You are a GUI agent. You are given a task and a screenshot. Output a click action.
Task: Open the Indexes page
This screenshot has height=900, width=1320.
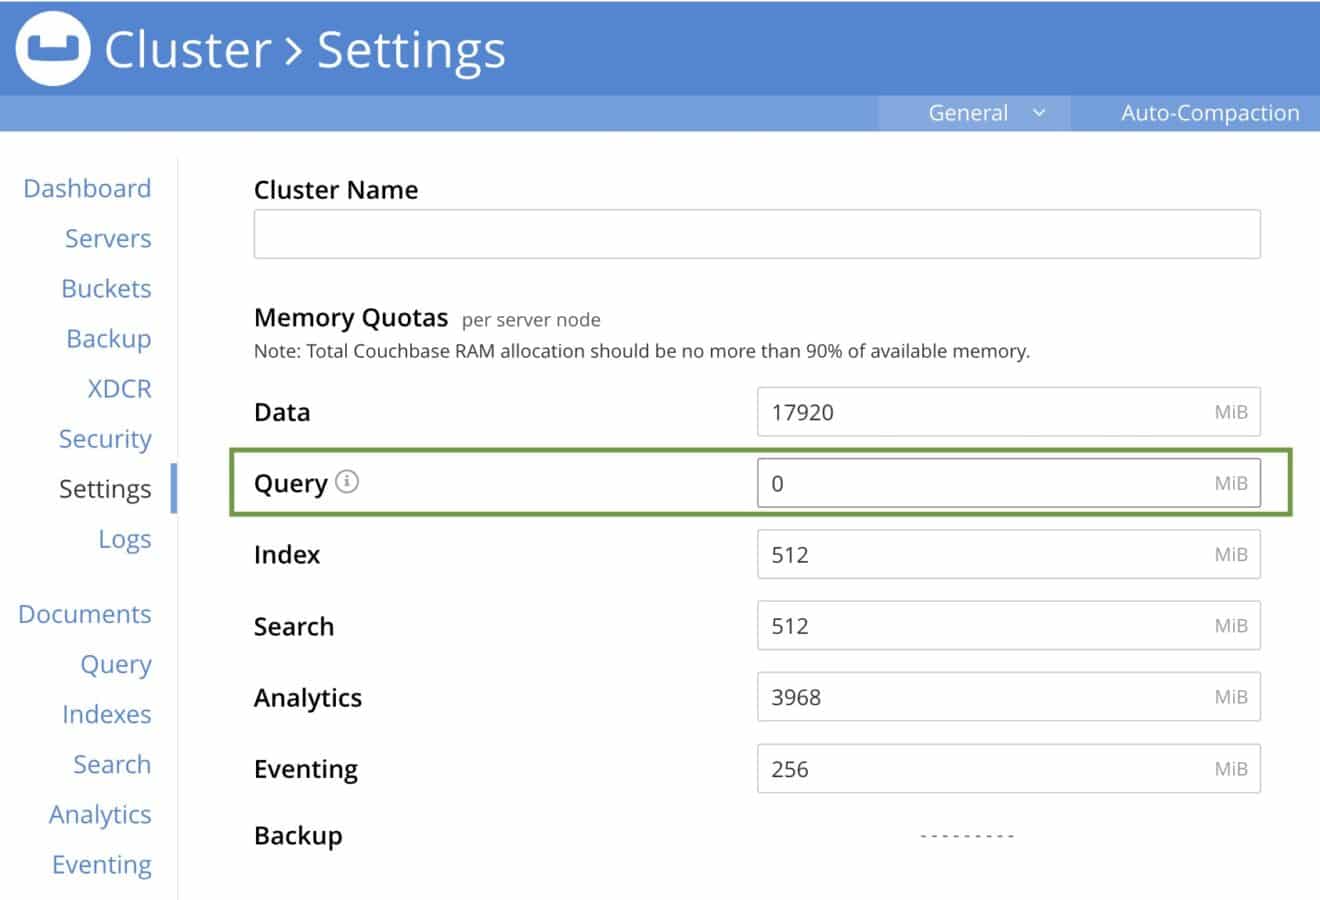pyautogui.click(x=107, y=714)
